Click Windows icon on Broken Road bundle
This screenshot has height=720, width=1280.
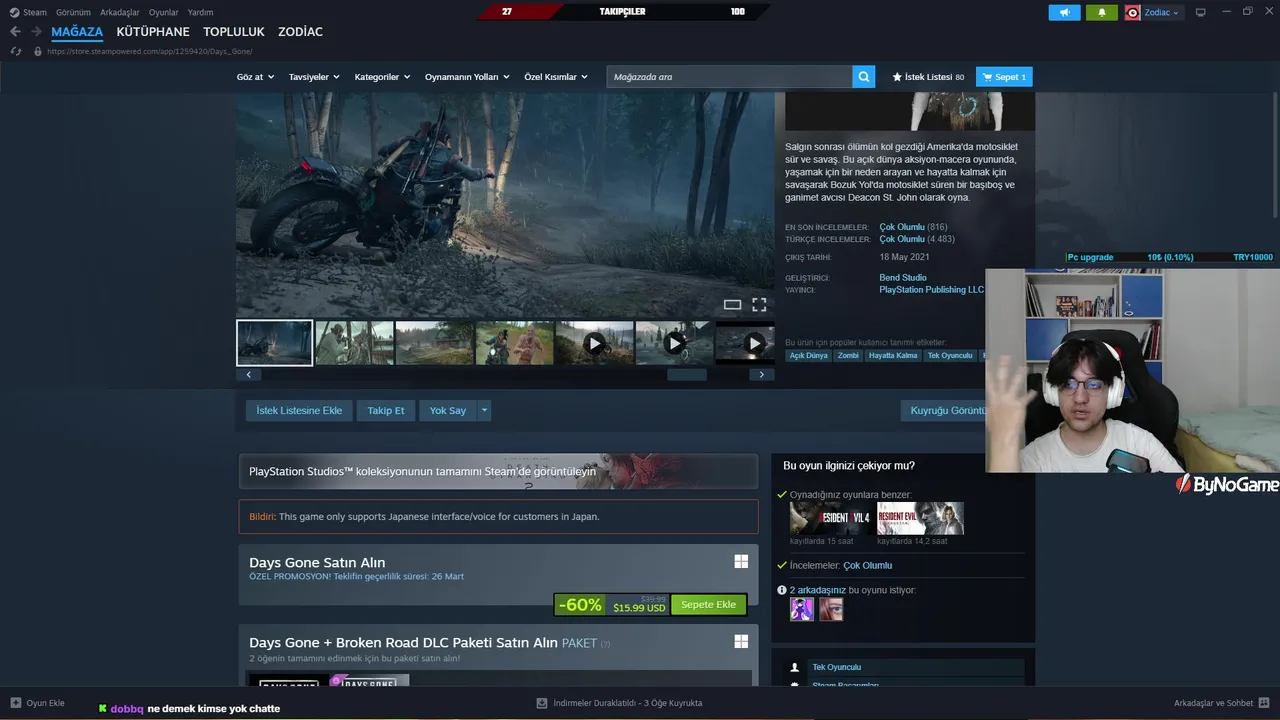pyautogui.click(x=741, y=642)
